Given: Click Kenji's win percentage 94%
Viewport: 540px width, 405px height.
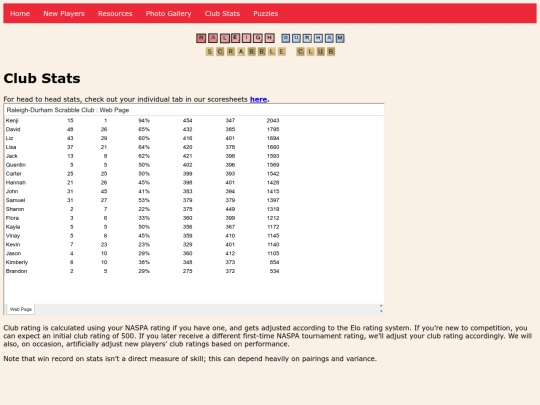Looking at the screenshot, I should (144, 121).
